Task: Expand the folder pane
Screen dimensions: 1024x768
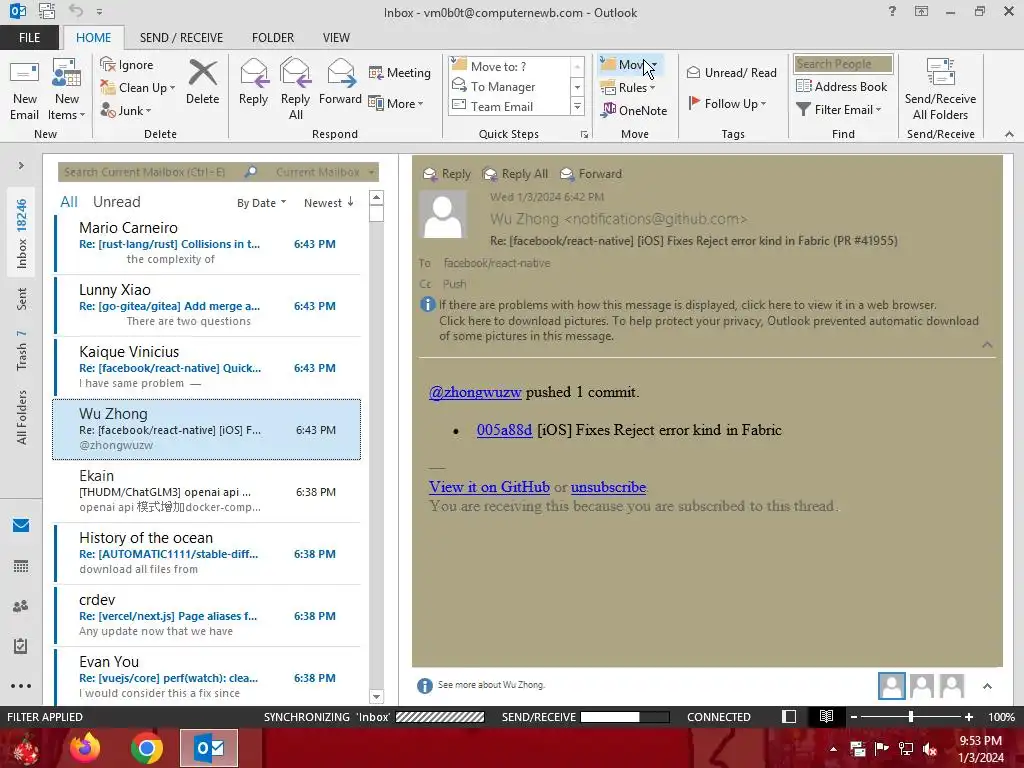Action: [x=21, y=166]
